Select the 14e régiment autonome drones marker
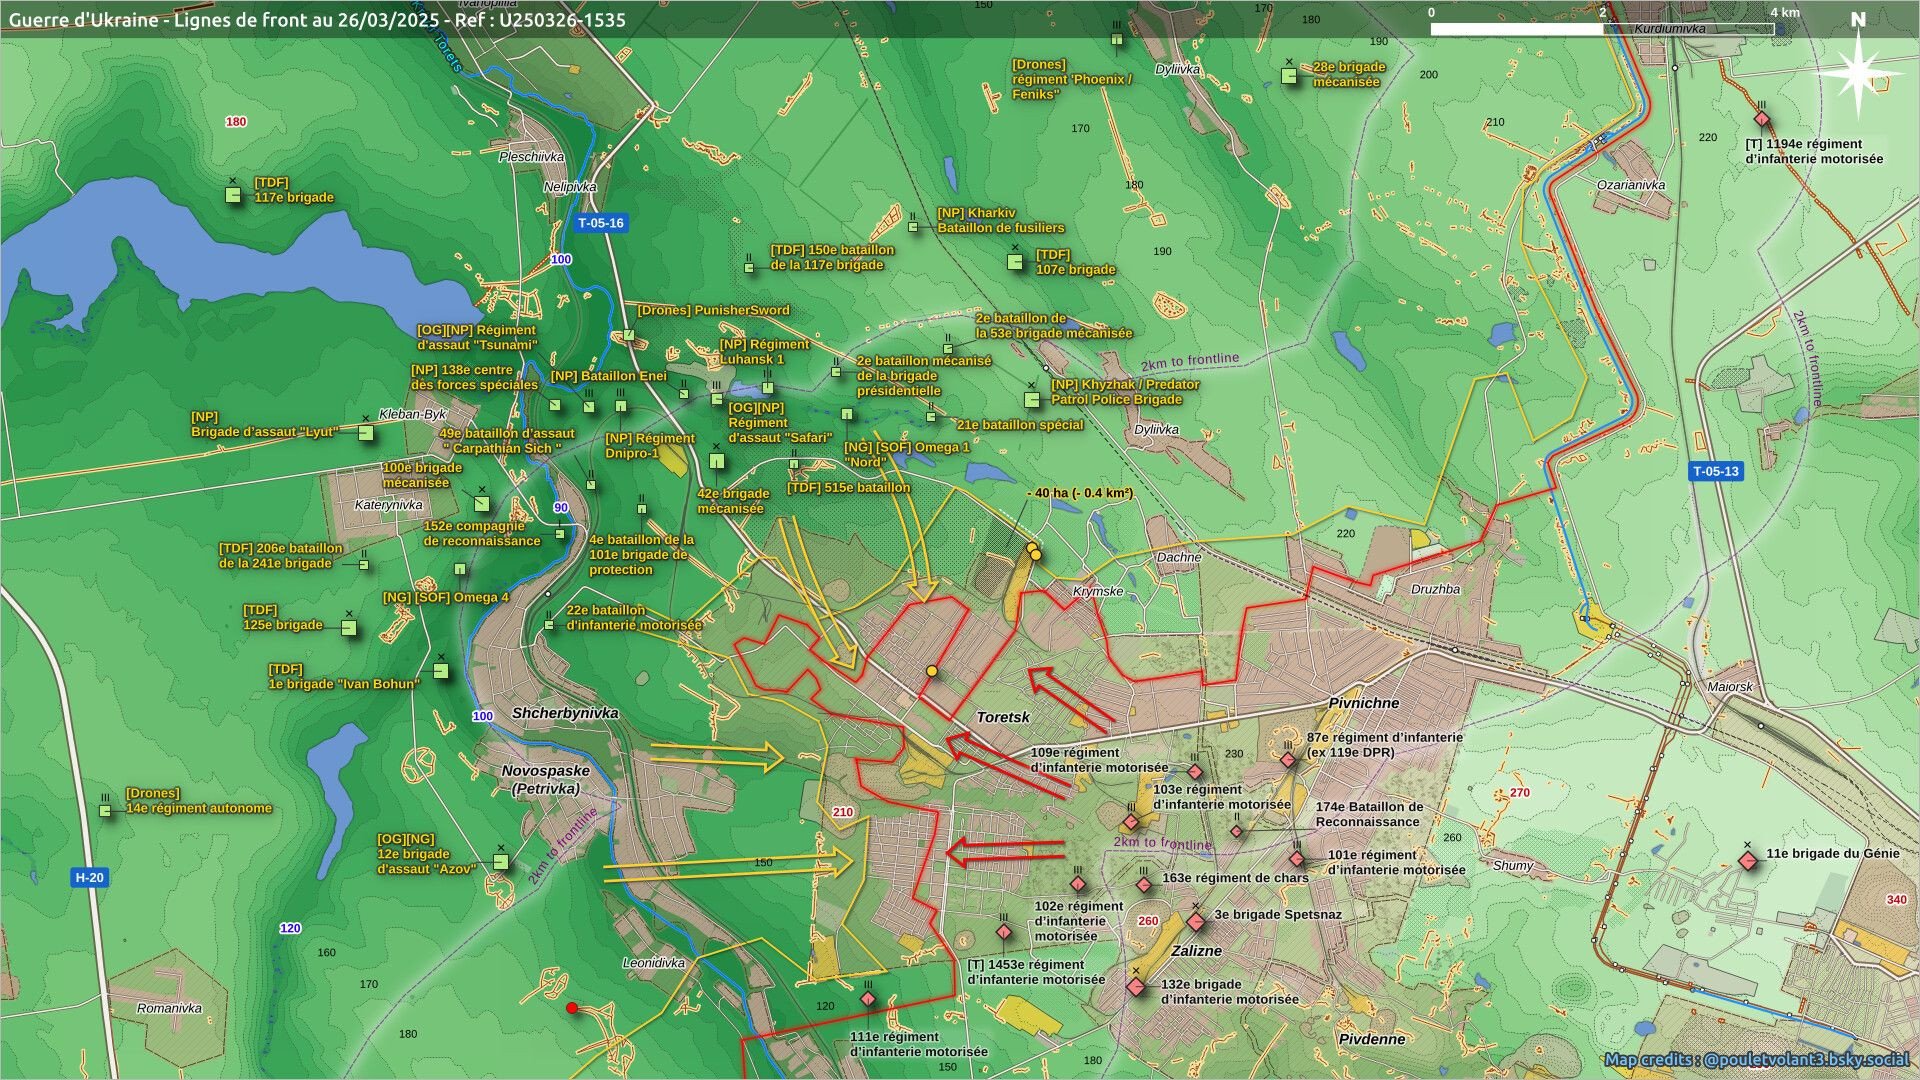Image resolution: width=1920 pixels, height=1080 pixels. 105,810
